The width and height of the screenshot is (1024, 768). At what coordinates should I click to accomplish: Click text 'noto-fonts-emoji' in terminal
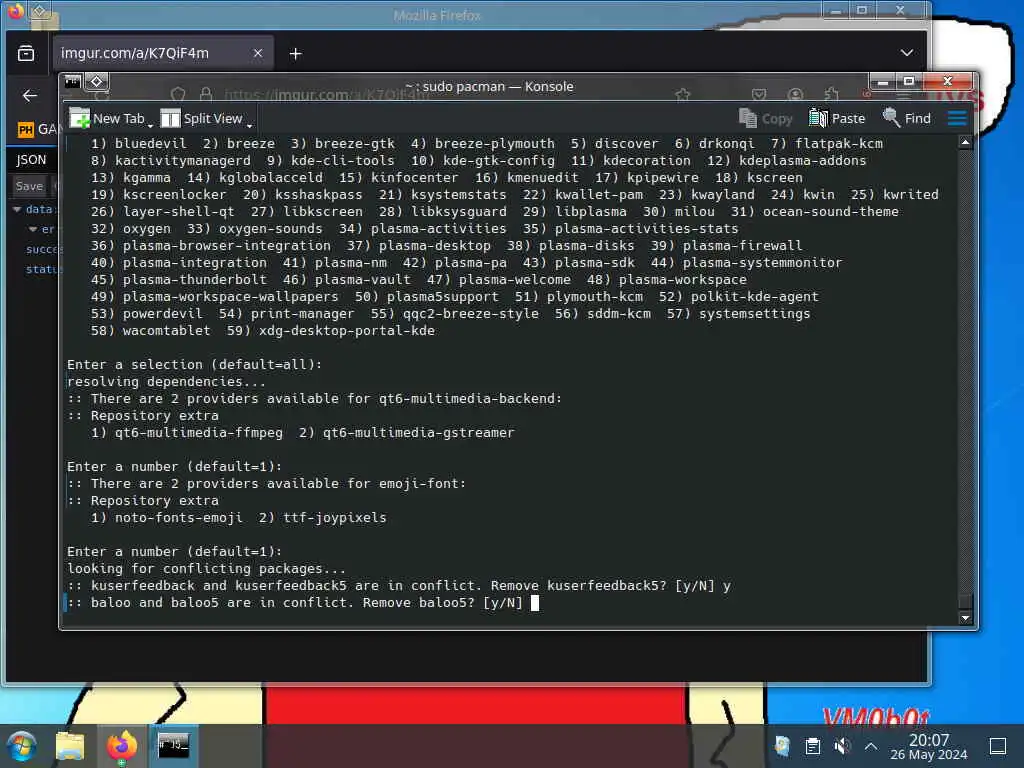tap(179, 517)
